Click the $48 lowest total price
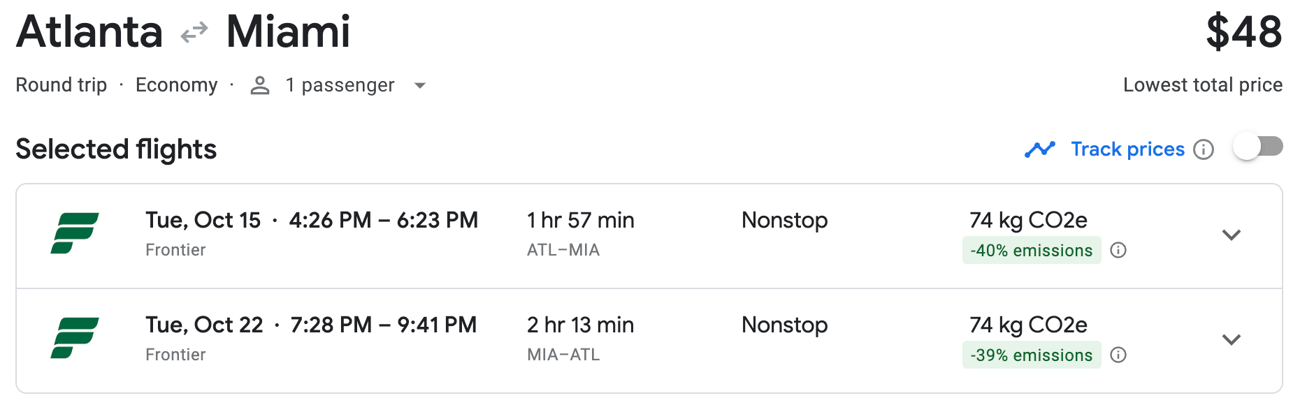Viewport: 1300px width, 405px height. pyautogui.click(x=1243, y=33)
